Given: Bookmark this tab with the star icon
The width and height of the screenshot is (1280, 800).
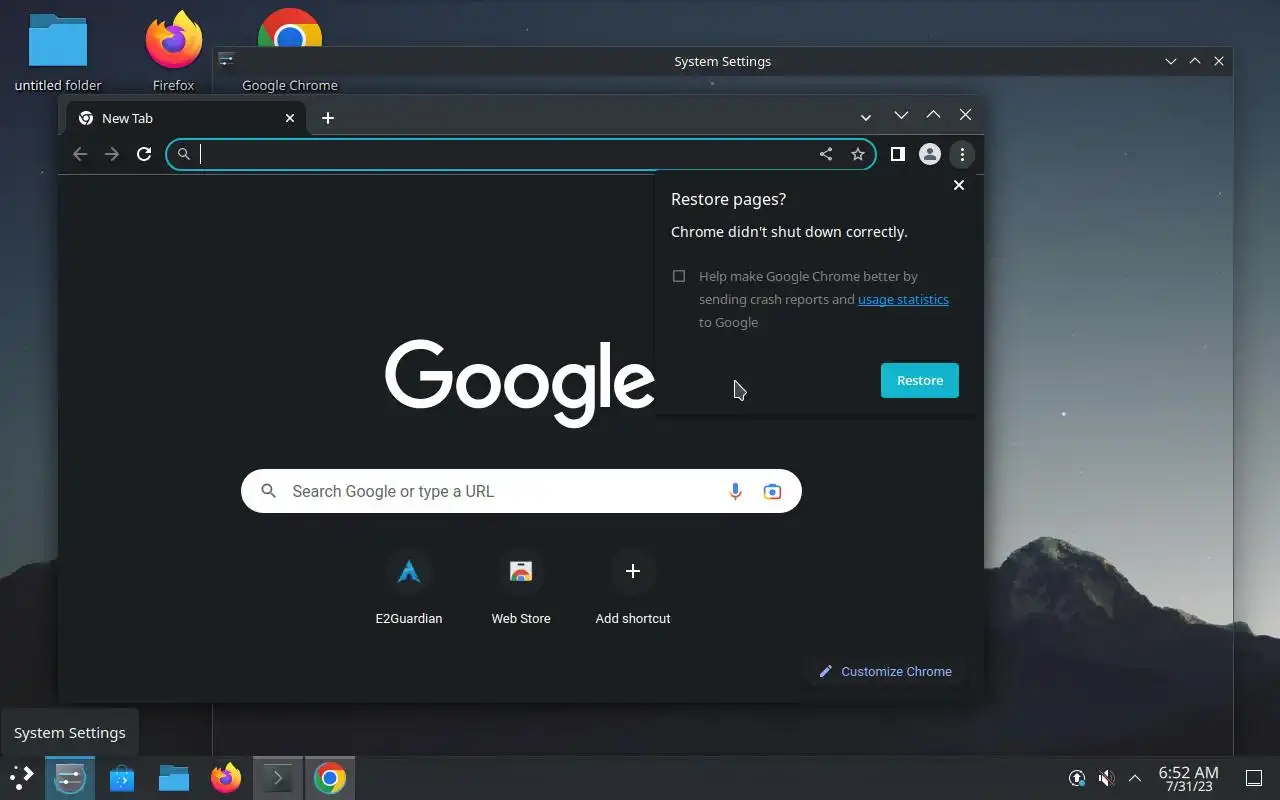Looking at the screenshot, I should pos(858,154).
